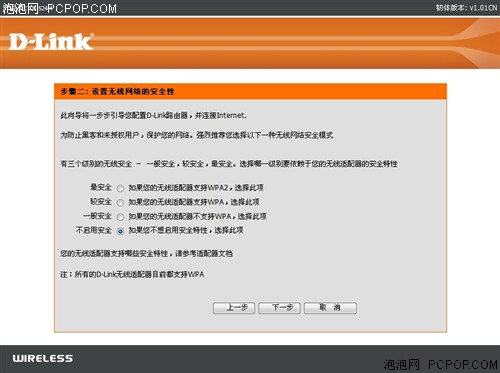Click the text describing three wireless security levels

pos(229,164)
